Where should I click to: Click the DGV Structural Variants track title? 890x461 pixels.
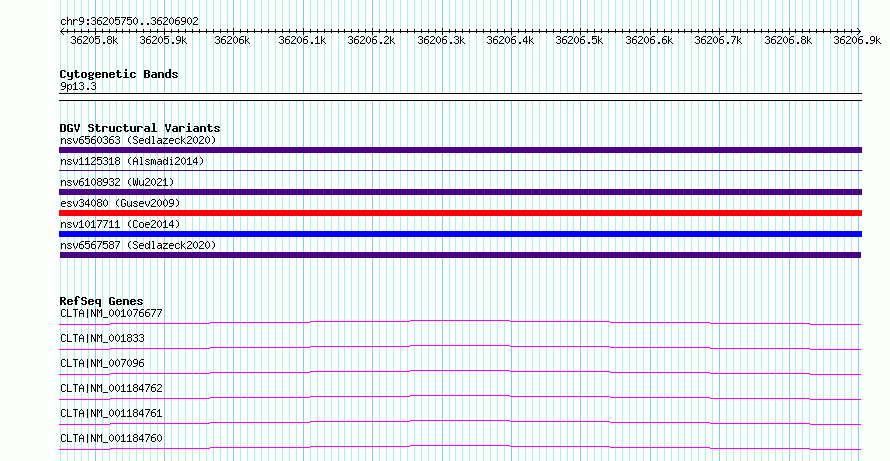140,128
